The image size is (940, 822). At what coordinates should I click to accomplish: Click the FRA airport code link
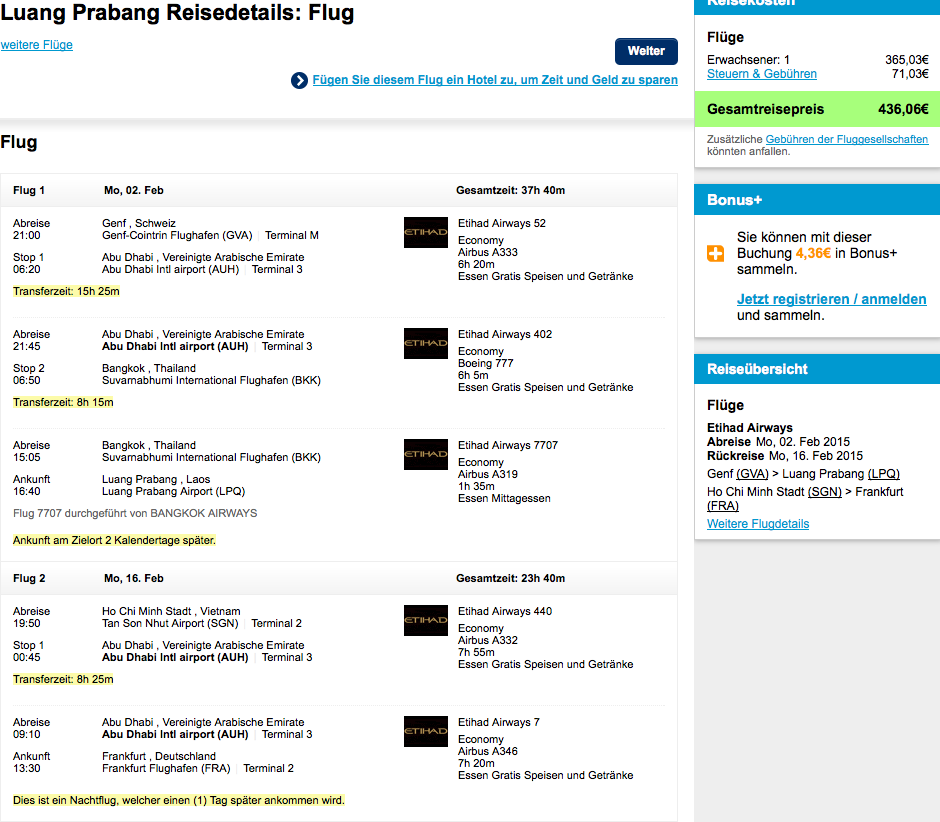pos(723,506)
